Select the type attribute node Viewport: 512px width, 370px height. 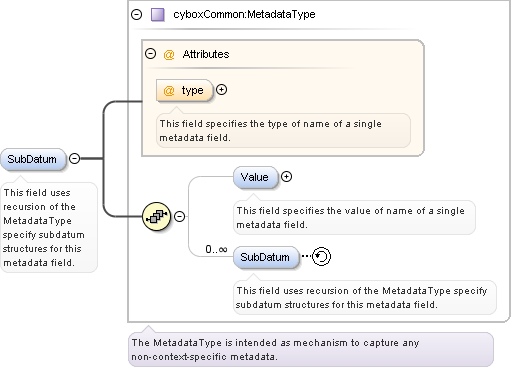[184, 90]
